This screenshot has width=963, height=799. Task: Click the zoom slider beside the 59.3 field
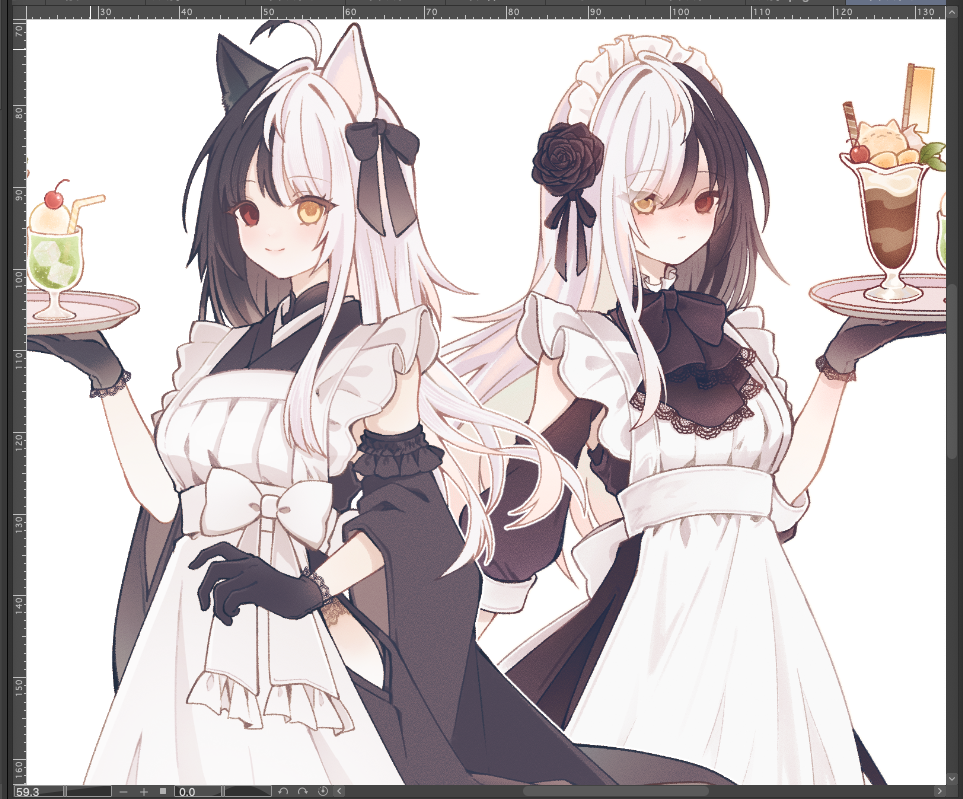coord(90,791)
